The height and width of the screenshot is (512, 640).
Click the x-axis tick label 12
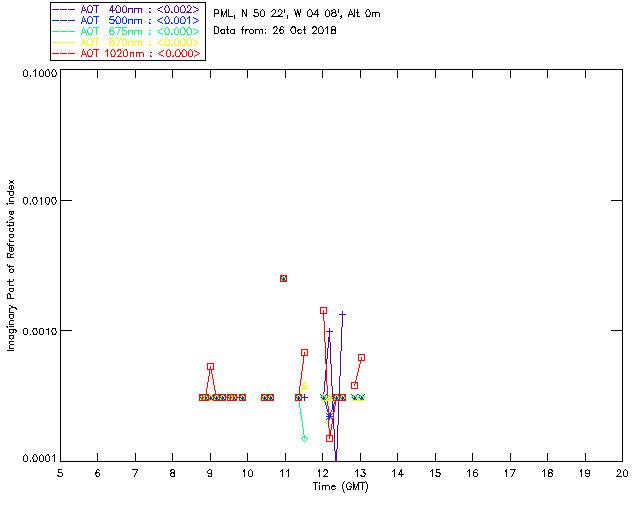(322, 473)
